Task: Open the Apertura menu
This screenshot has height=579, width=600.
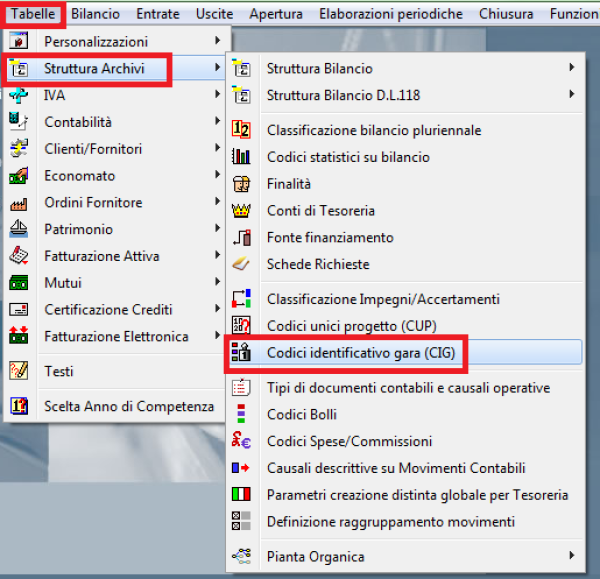Action: (276, 14)
